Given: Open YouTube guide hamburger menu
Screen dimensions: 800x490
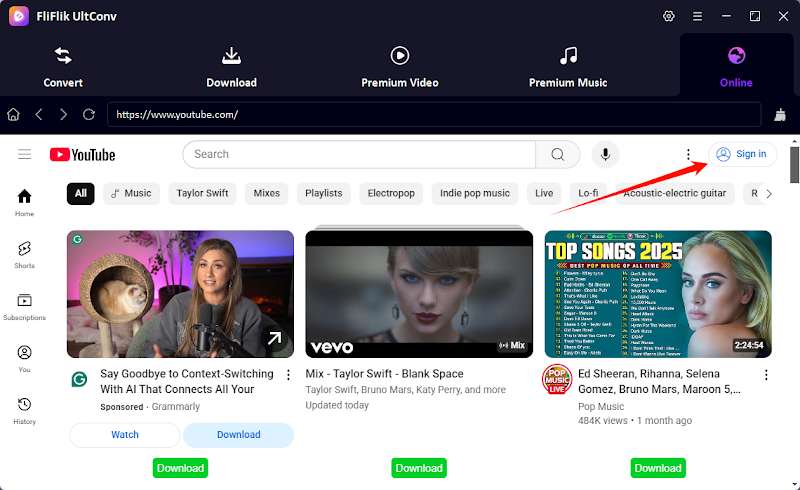Looking at the screenshot, I should coord(24,154).
